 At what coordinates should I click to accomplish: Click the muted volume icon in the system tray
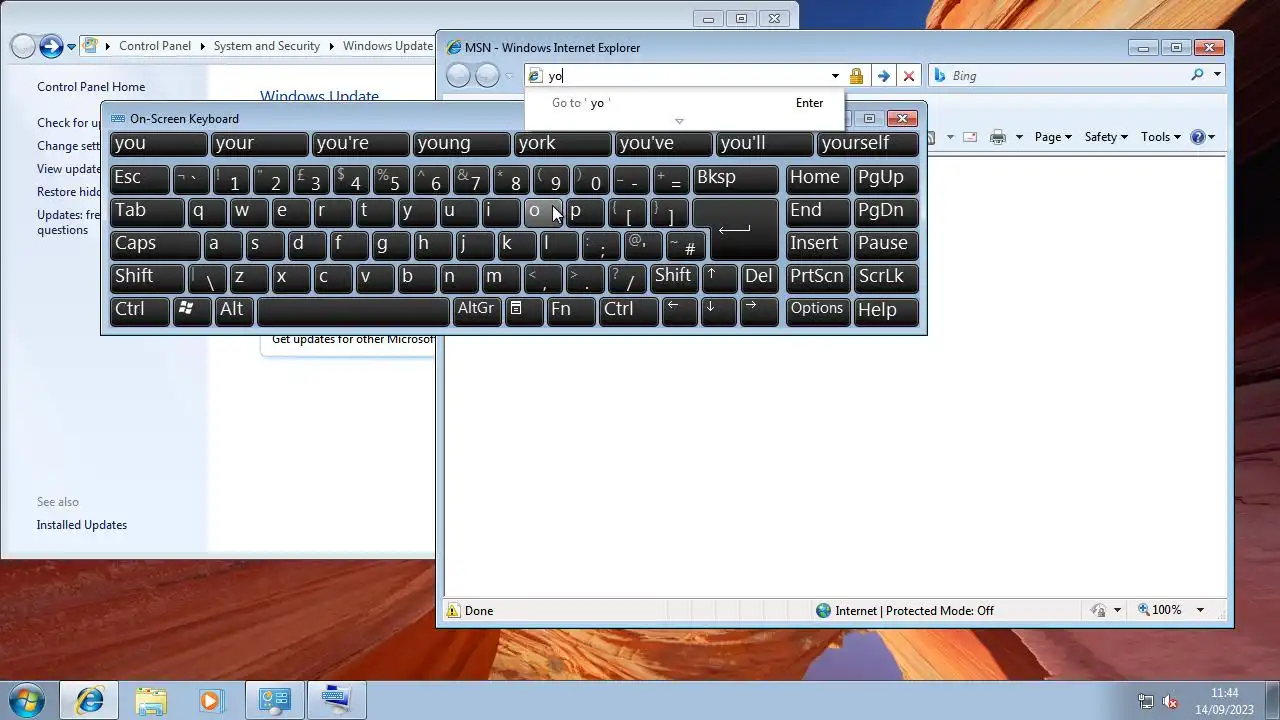click(1170, 702)
